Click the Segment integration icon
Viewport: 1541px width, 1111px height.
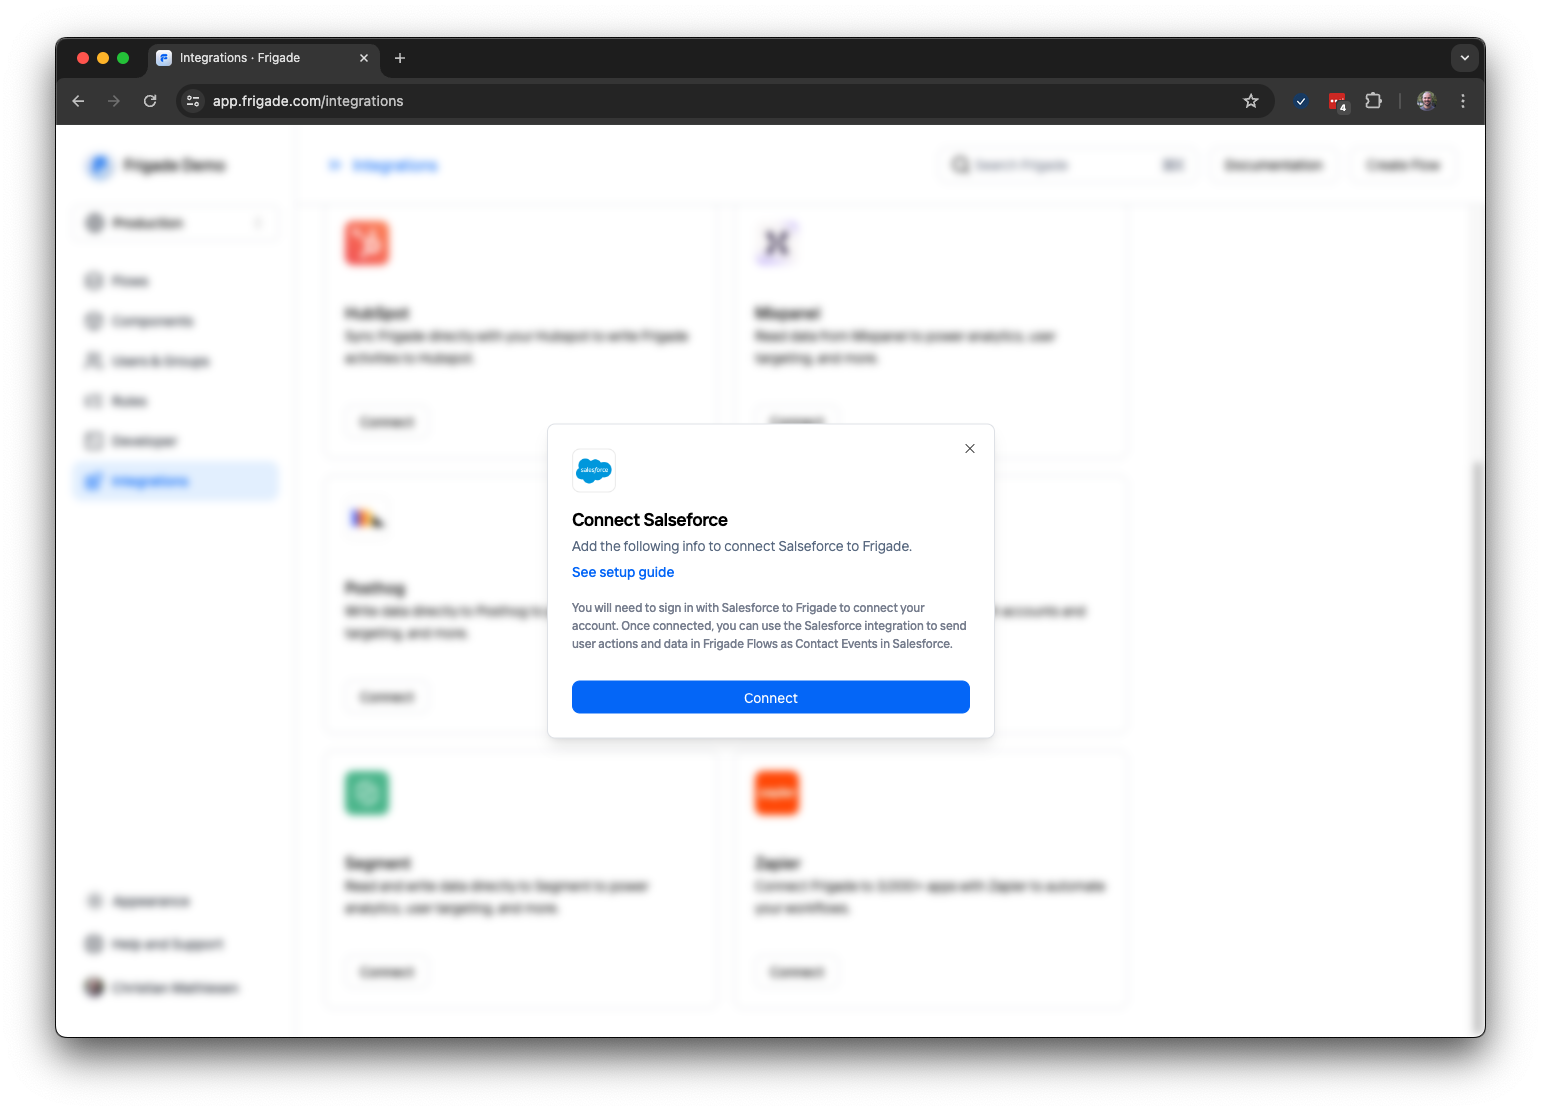(x=367, y=792)
